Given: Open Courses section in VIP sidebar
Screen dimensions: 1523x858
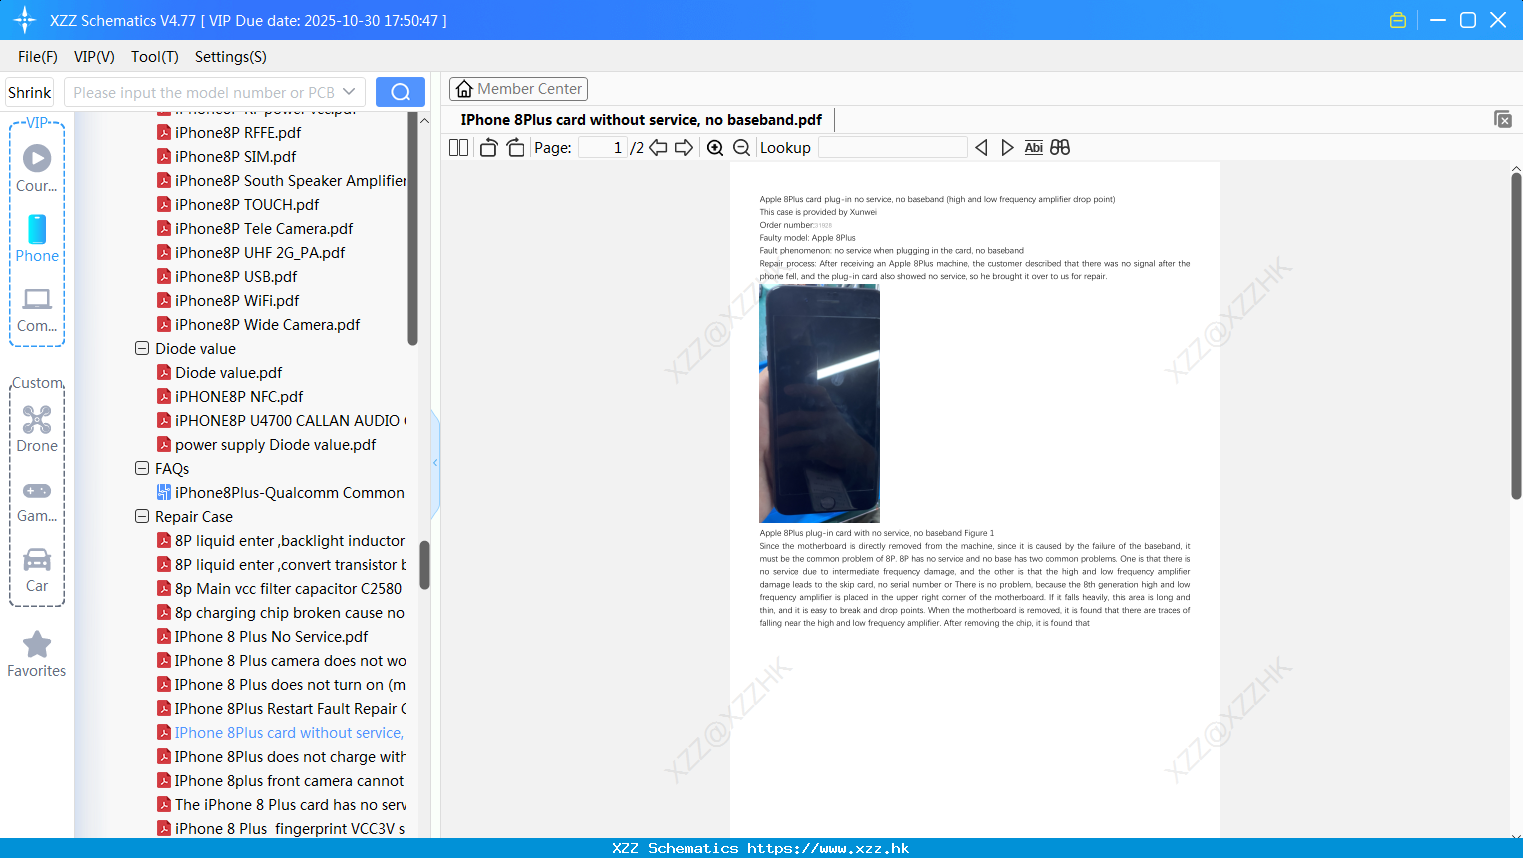Looking at the screenshot, I should 37,168.
